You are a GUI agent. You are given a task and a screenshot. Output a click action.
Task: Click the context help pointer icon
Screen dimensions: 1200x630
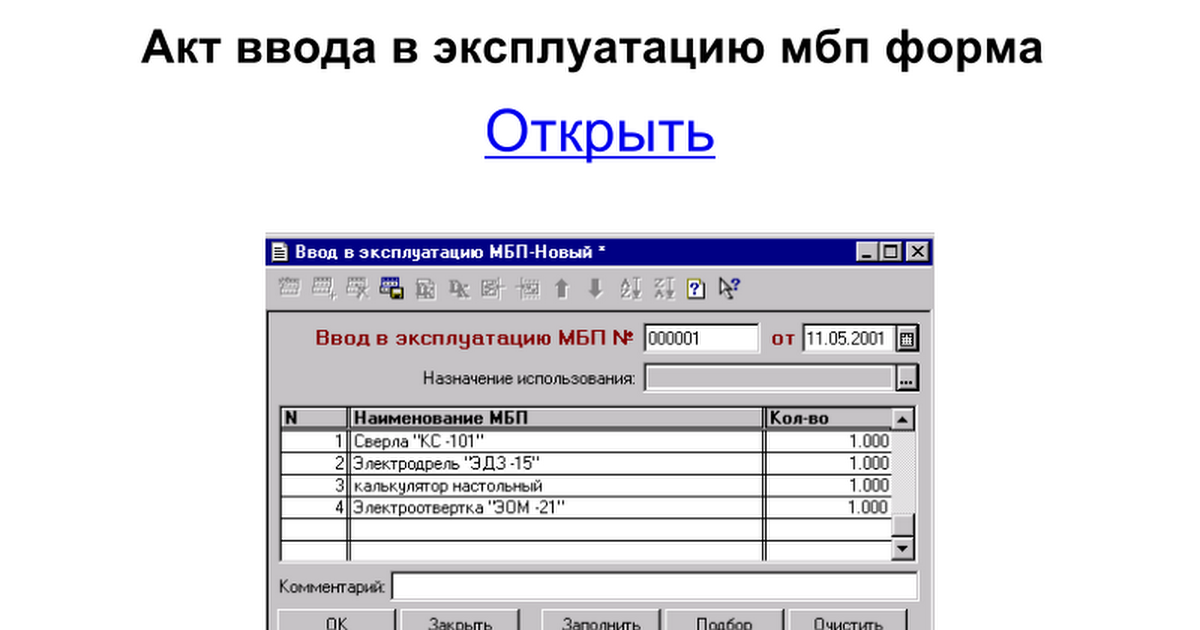tap(729, 289)
